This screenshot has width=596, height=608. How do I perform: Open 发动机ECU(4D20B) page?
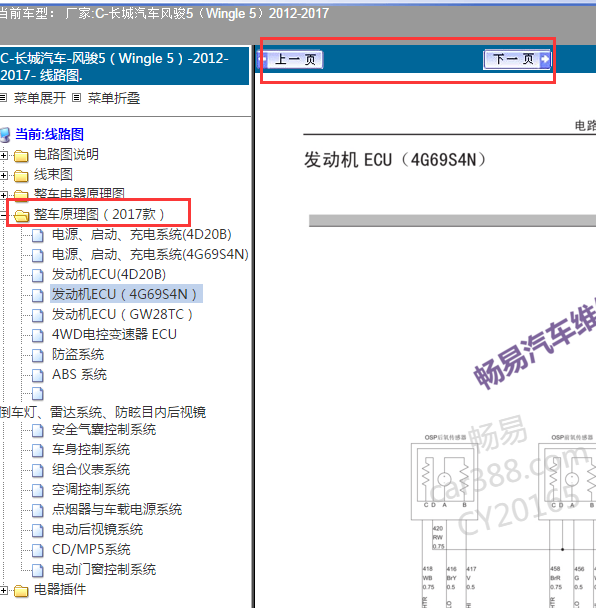[x=109, y=275]
